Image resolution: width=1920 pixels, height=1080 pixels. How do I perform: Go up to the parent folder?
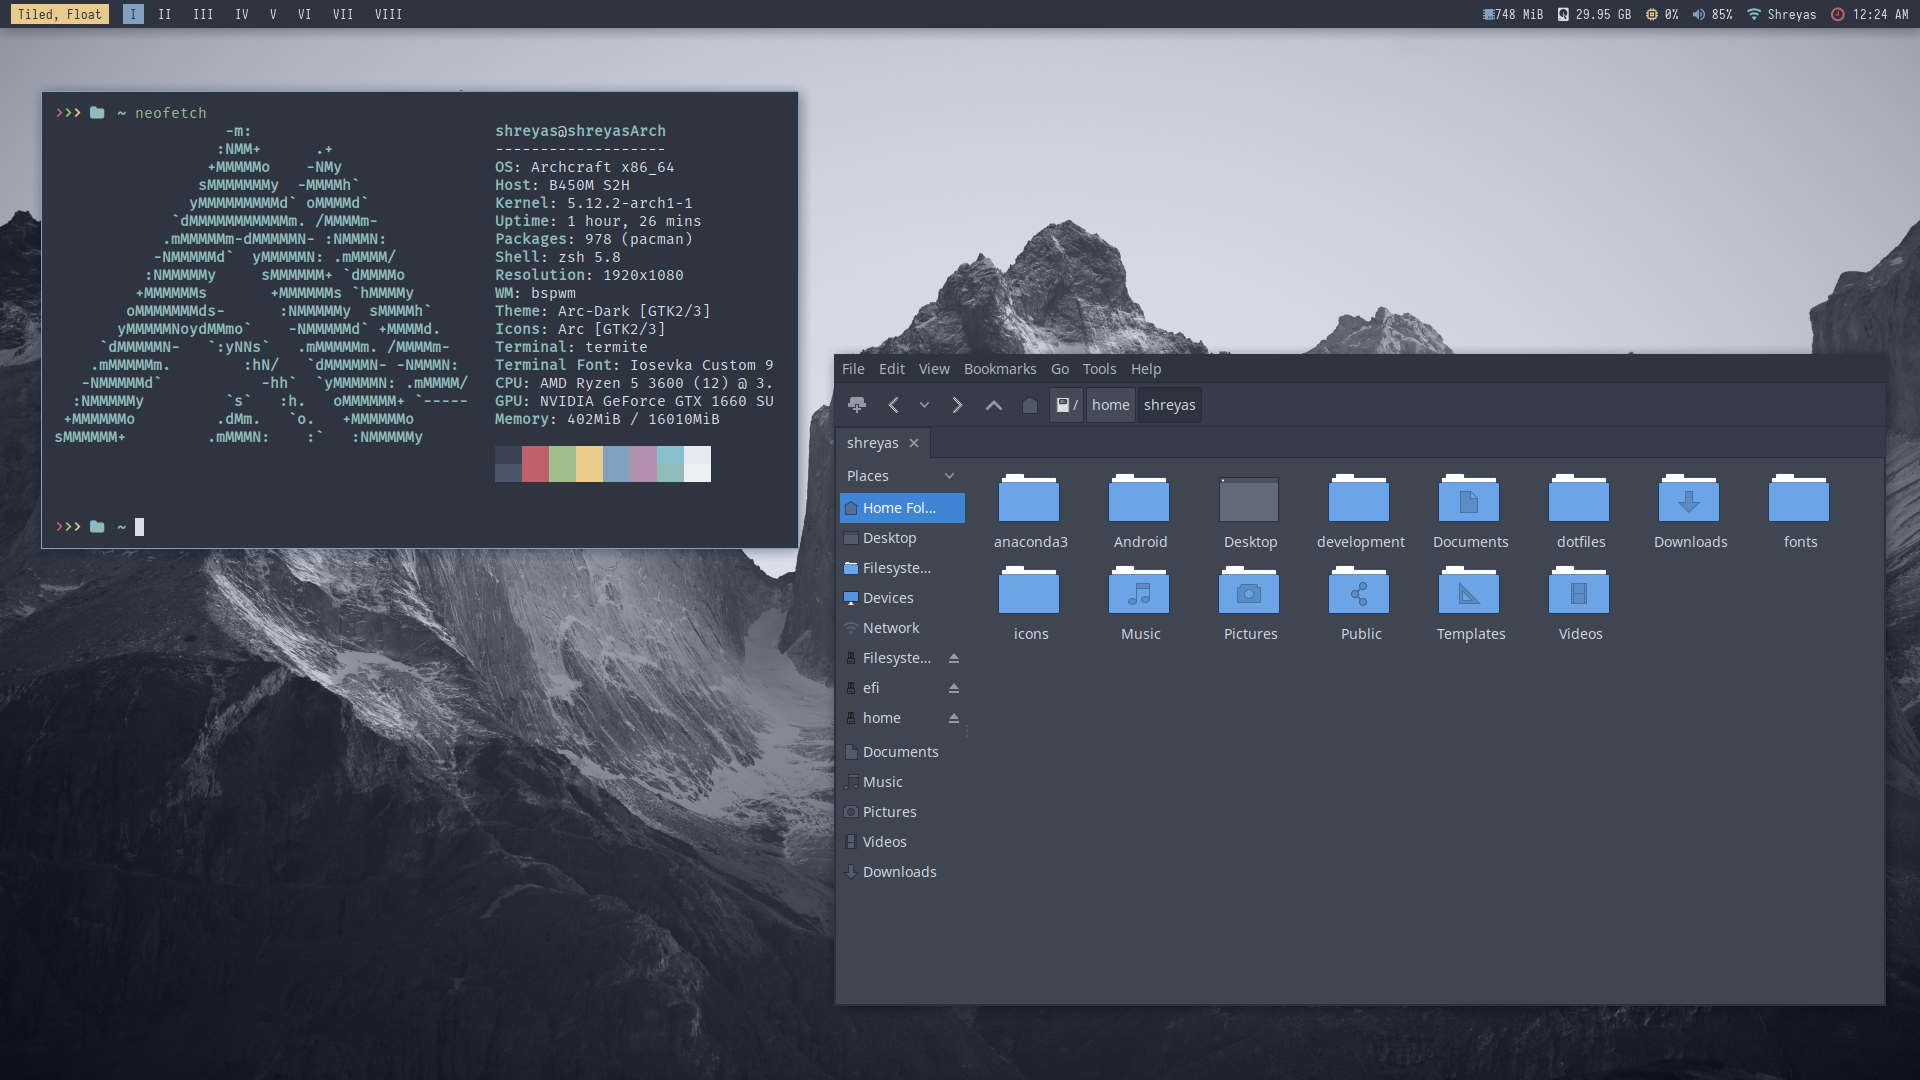coord(993,405)
